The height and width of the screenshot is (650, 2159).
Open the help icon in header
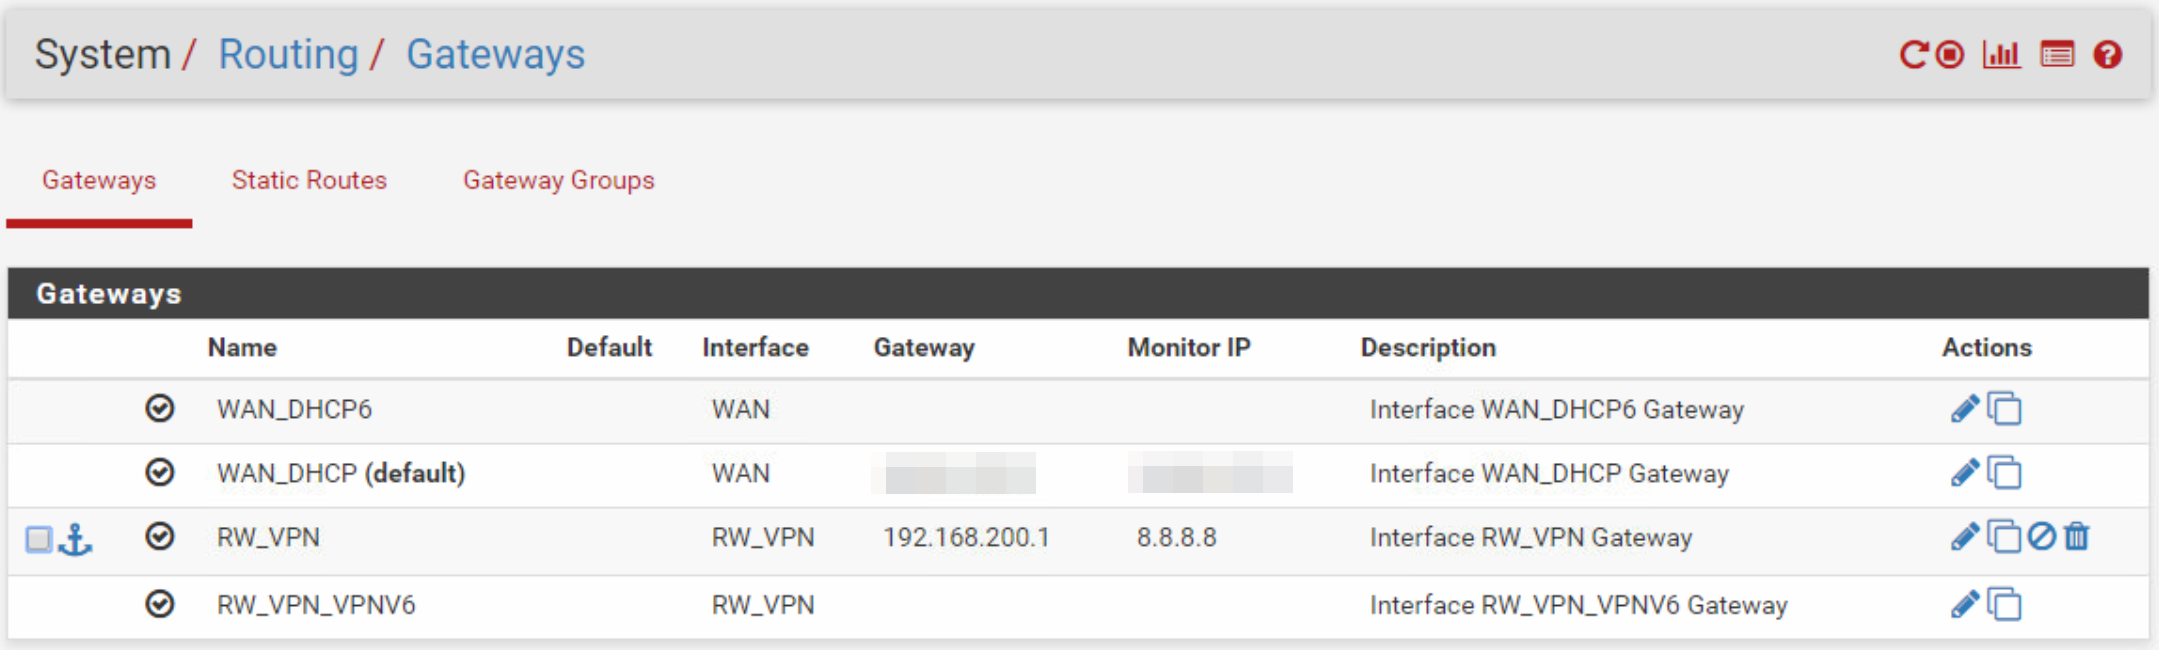(x=2108, y=54)
